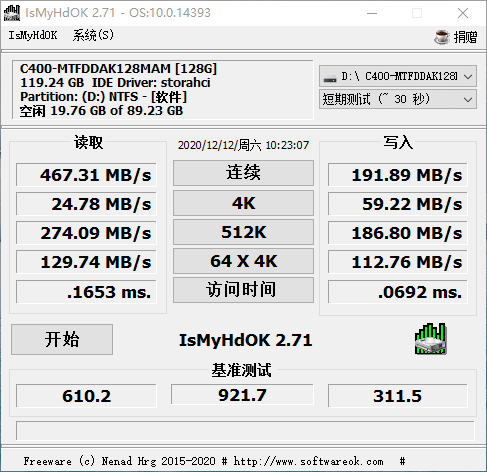The width and height of the screenshot is (487, 472).
Task: Click the C400-MTFDDAK128MAM [128G] drive info text
Action: pyautogui.click(x=118, y=69)
